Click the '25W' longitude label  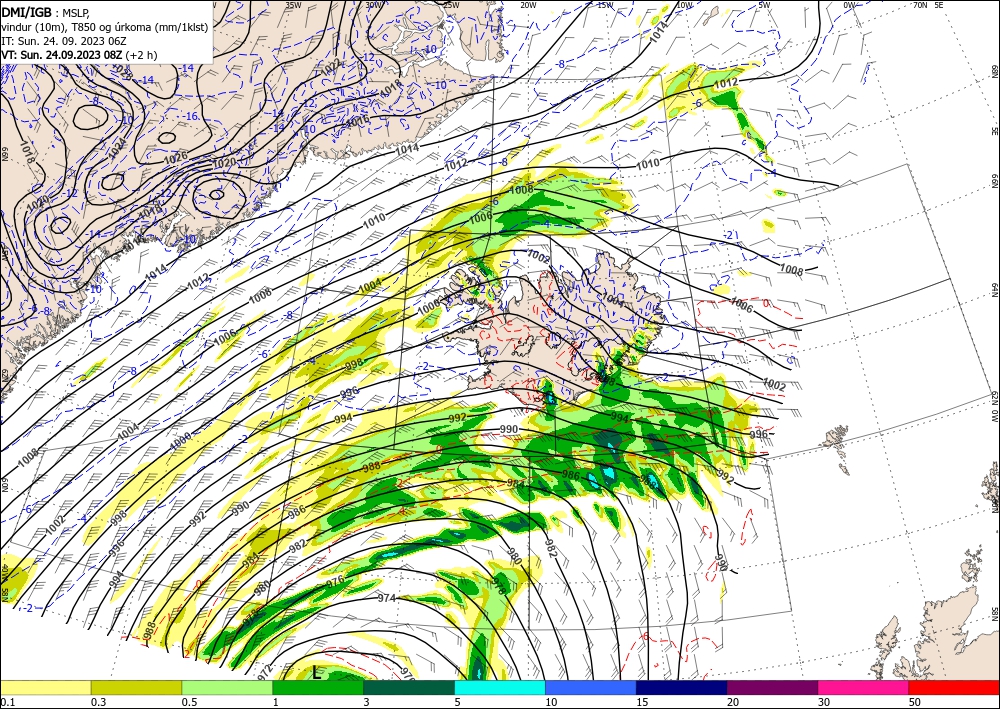pos(451,5)
